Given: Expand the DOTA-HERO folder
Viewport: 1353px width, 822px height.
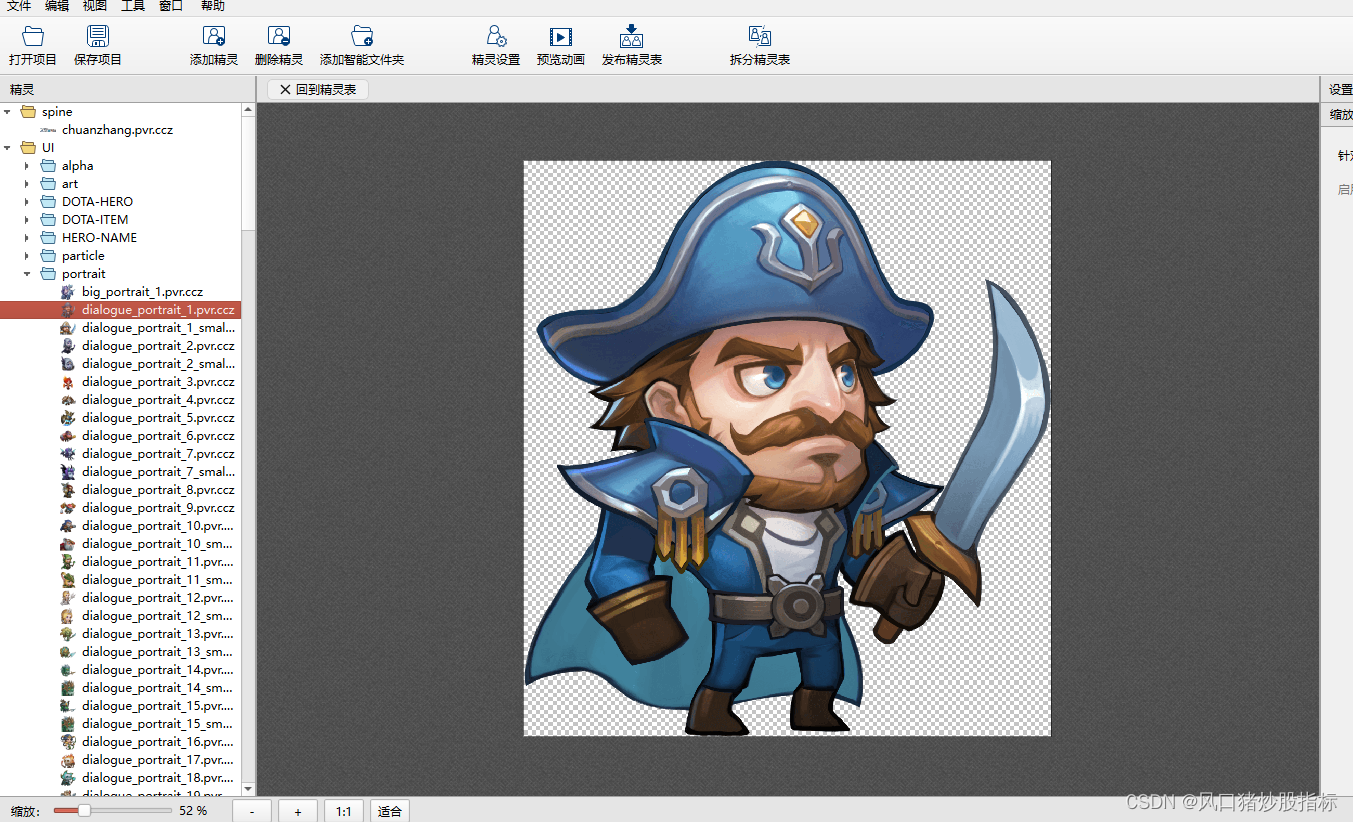Looking at the screenshot, I should tap(27, 202).
